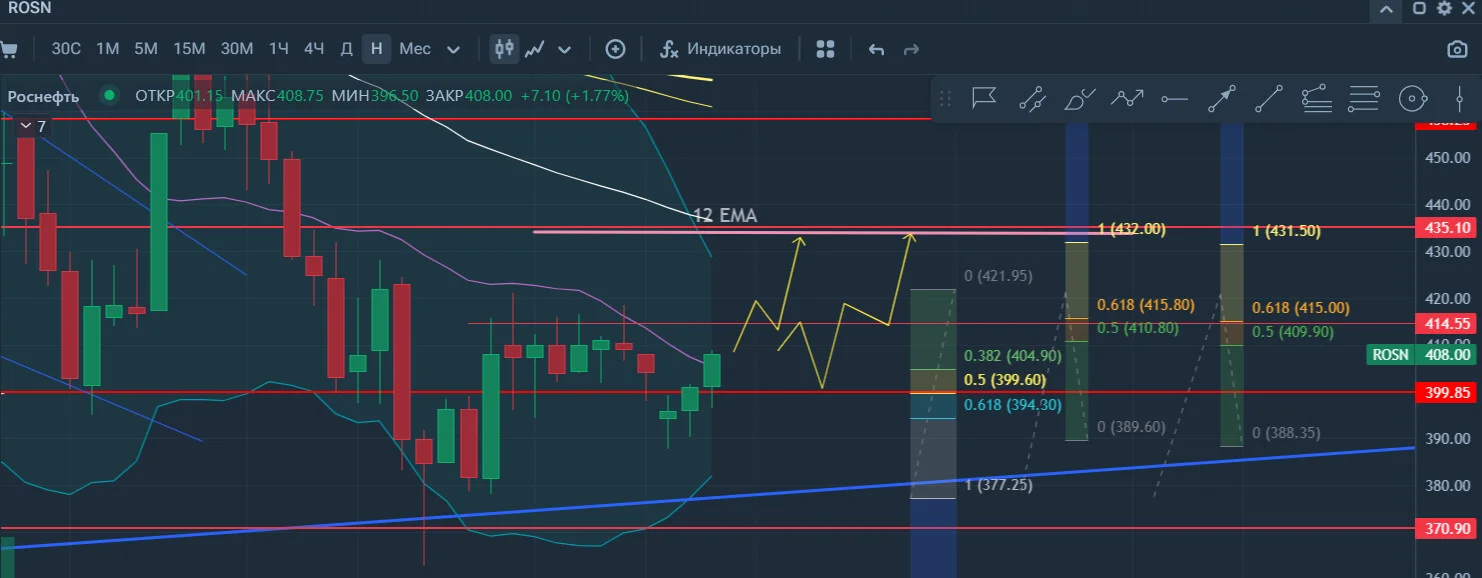Open the Индикаторы menu
This screenshot has height=578, width=1482.
pos(734,49)
